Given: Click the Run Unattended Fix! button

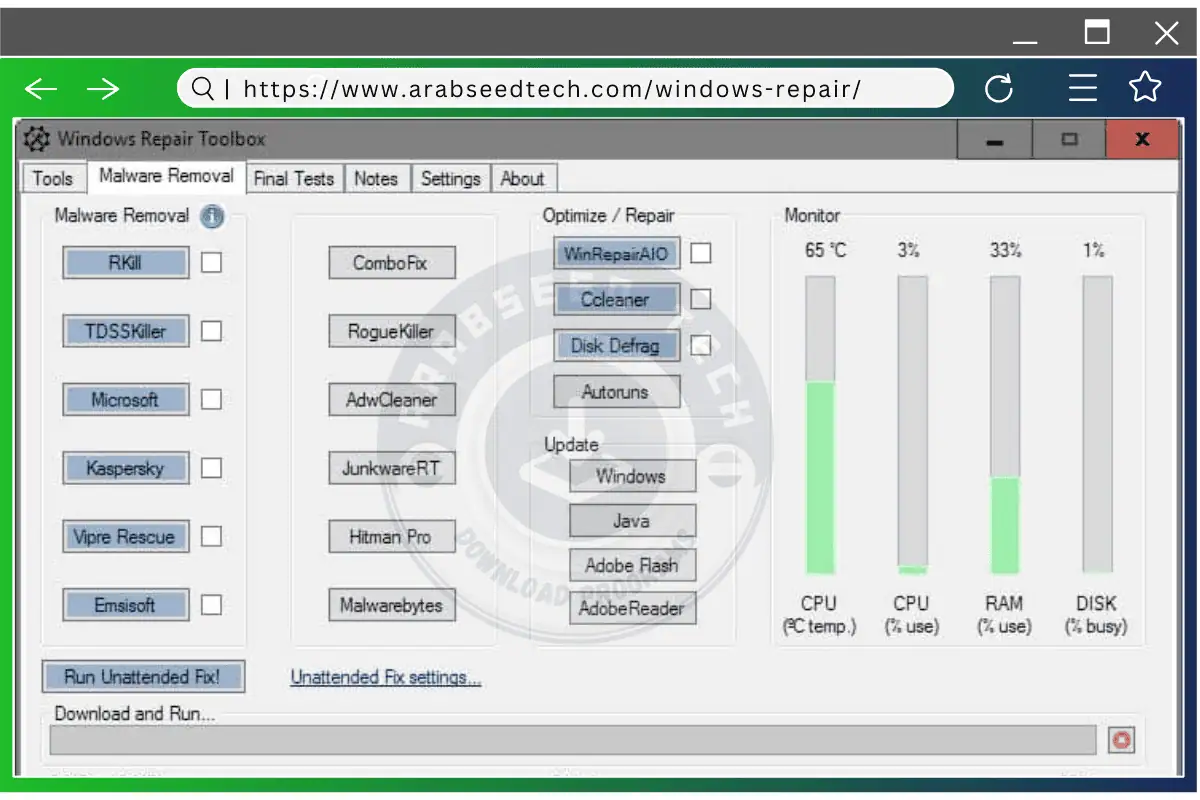Looking at the screenshot, I should coord(143,677).
